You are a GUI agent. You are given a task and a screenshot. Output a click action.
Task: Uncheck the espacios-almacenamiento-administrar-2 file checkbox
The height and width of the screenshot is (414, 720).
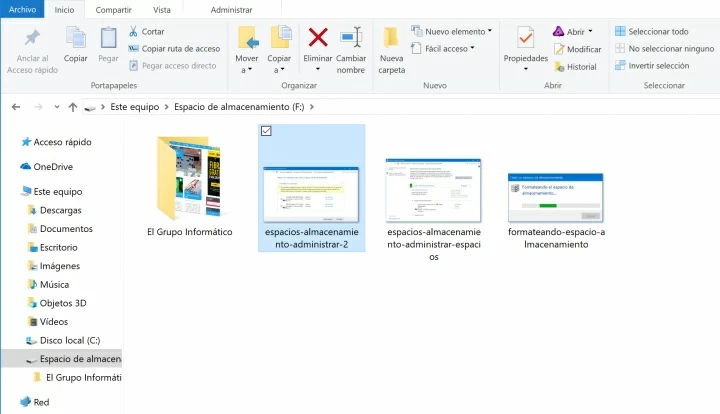coord(265,132)
